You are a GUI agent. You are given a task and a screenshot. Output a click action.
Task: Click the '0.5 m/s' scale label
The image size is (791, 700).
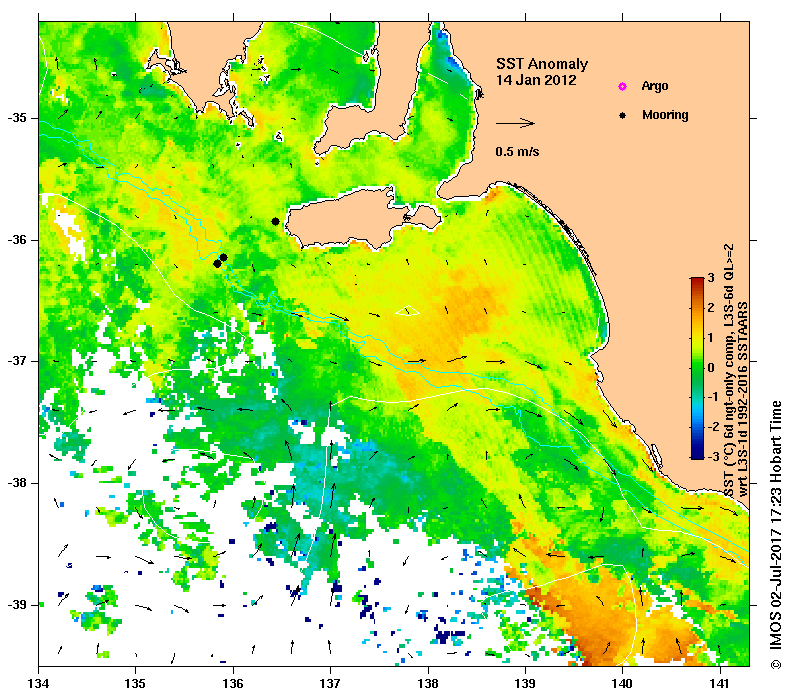517,151
